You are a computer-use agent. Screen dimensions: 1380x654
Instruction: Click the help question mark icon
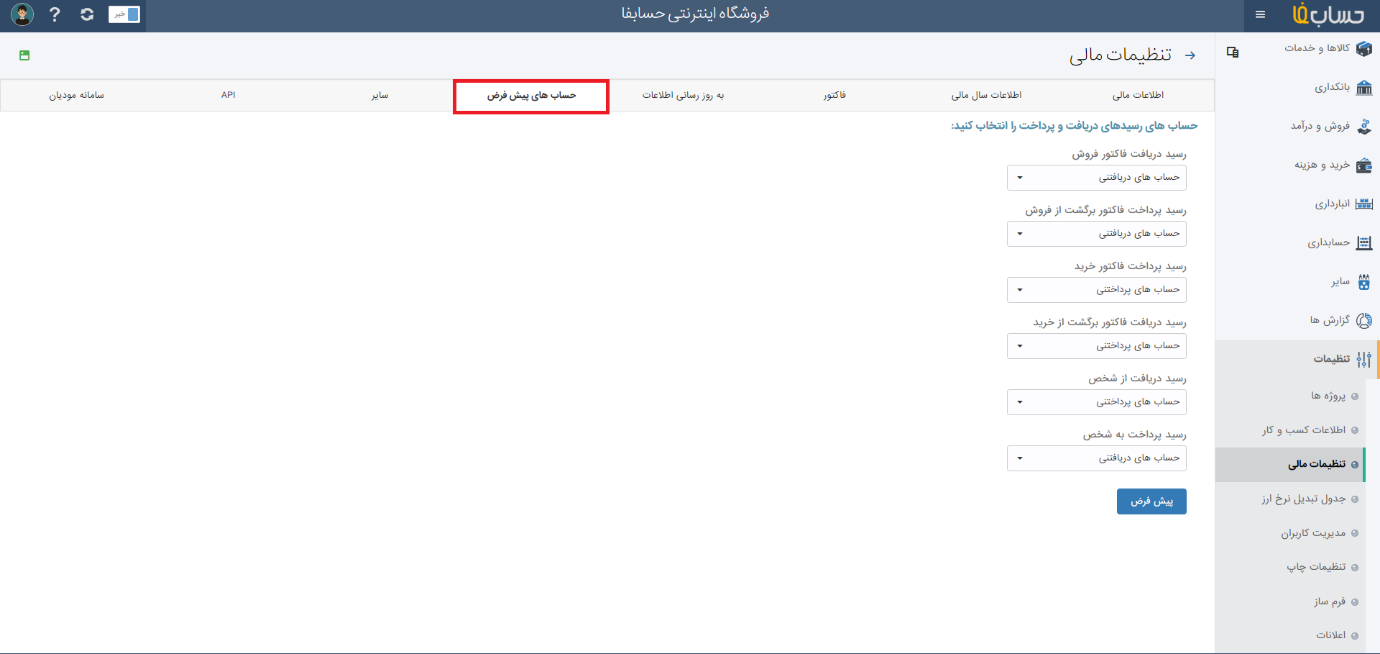(55, 15)
